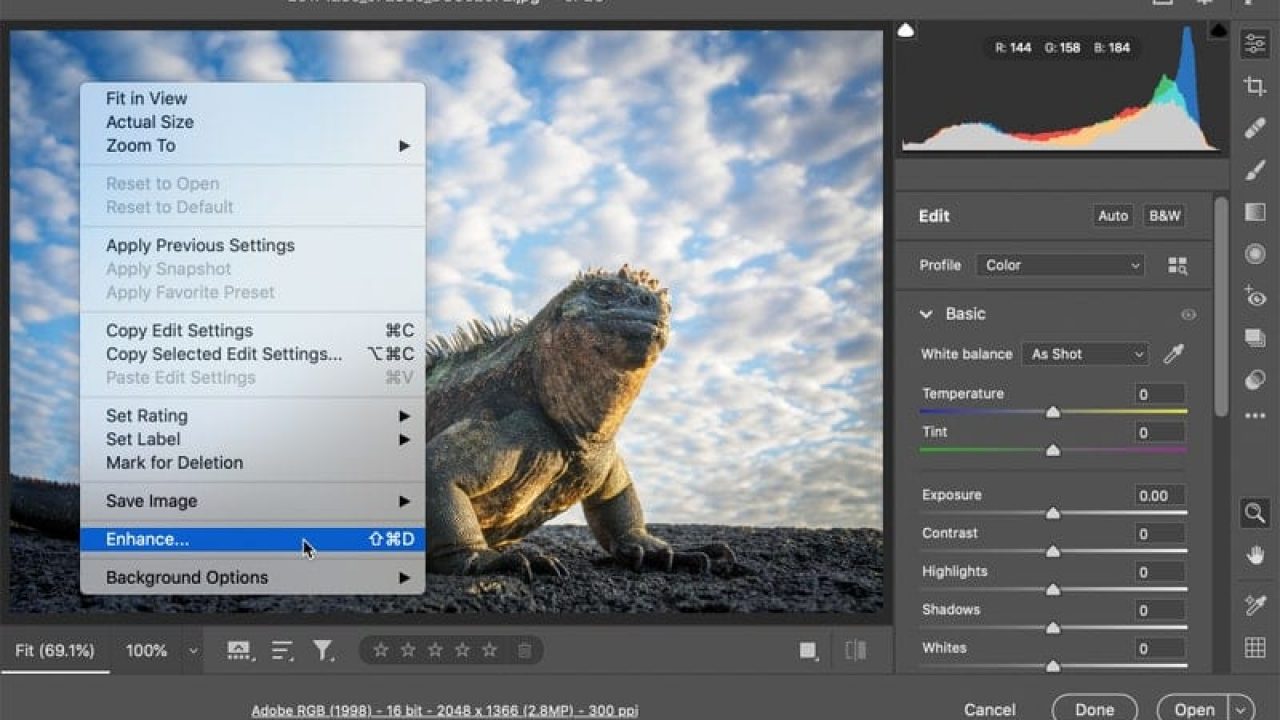
Task: Choose Mark for Deletion
Action: 252,463
